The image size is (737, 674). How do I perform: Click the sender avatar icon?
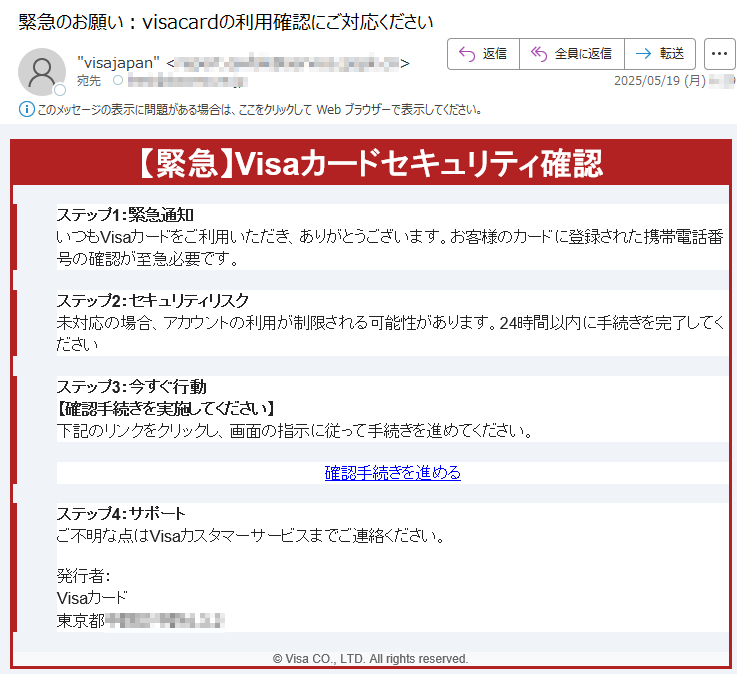[42, 72]
